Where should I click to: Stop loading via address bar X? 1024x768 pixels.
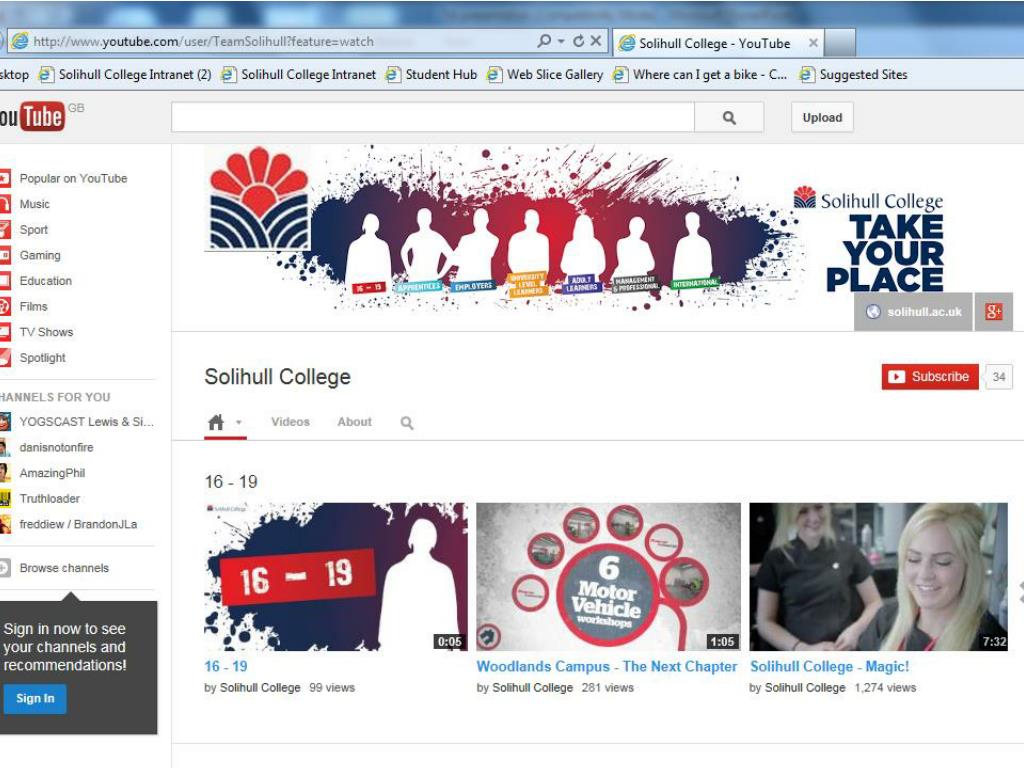pyautogui.click(x=596, y=41)
